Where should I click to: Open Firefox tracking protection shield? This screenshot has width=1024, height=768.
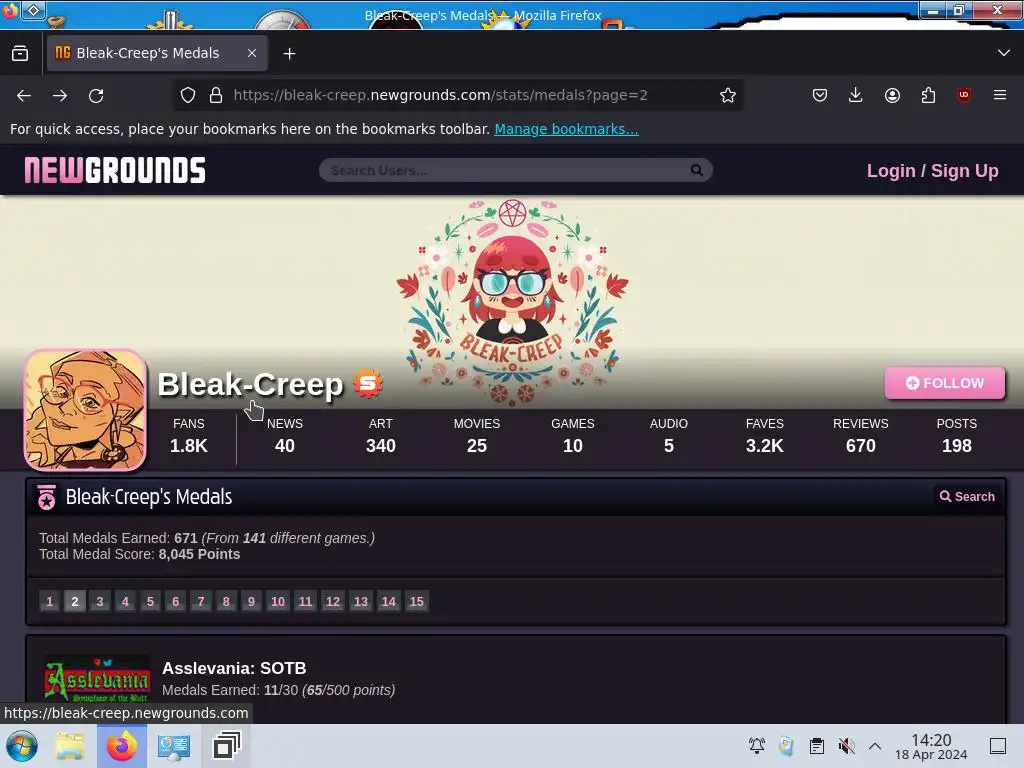tap(188, 95)
